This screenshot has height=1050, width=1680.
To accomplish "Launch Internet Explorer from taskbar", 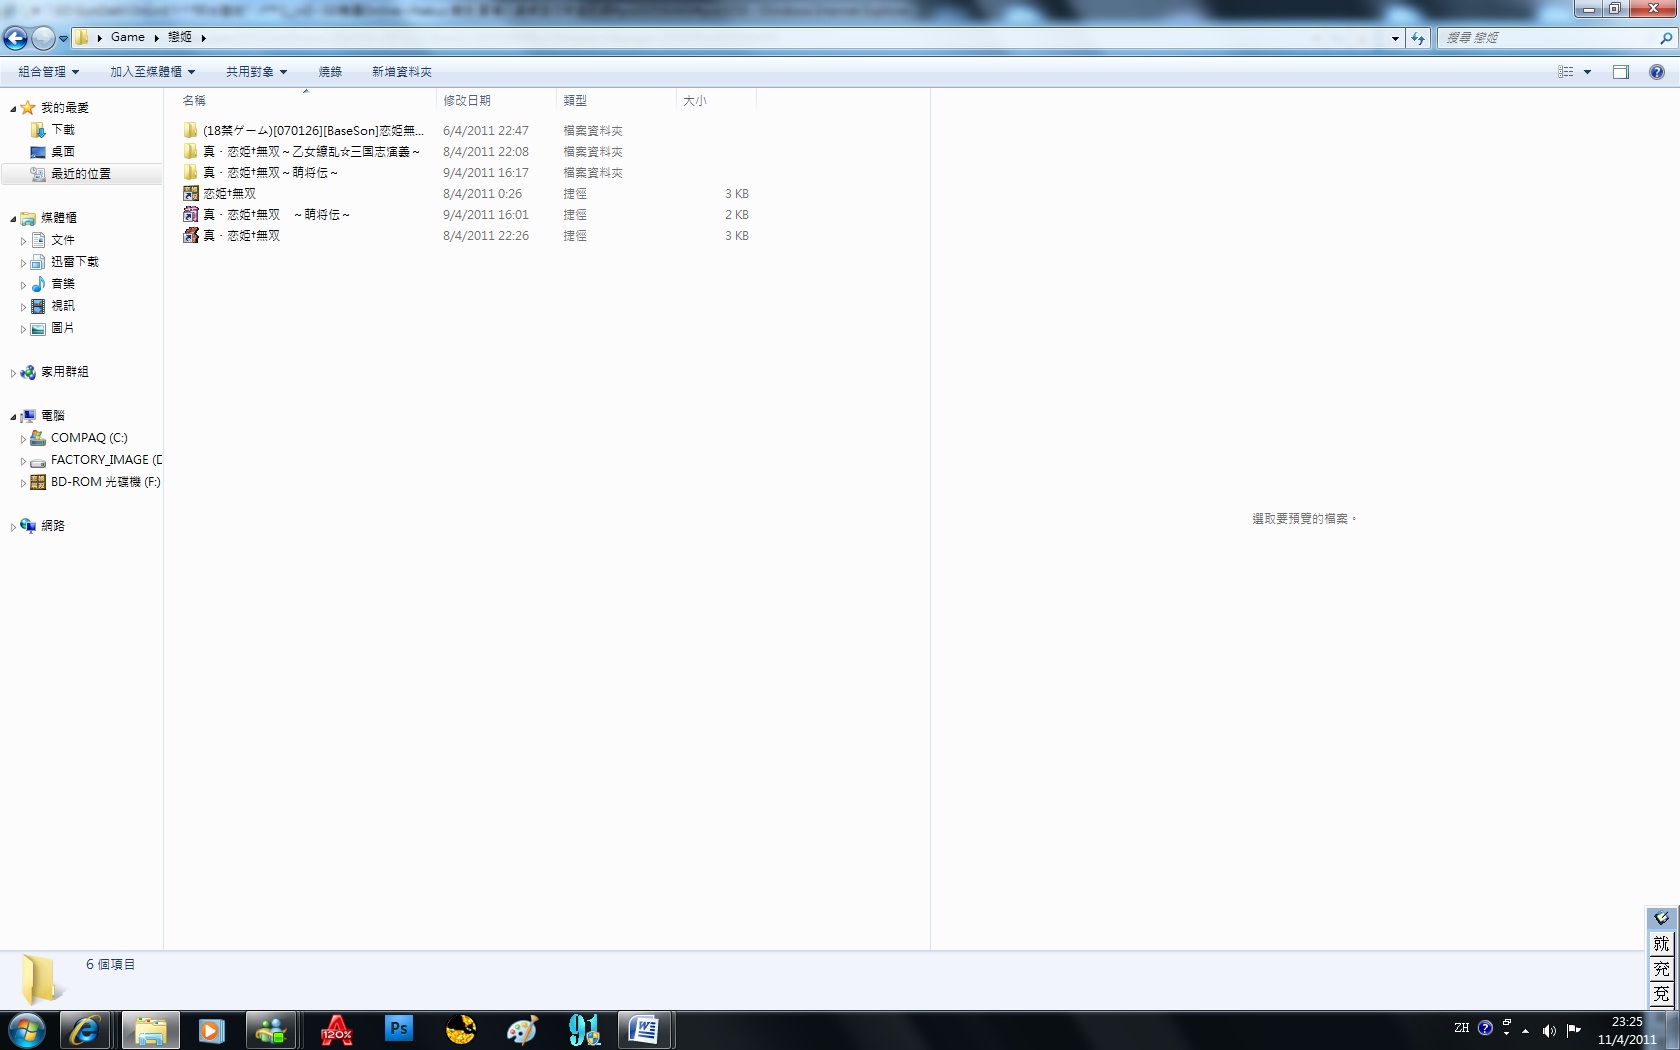I will click(84, 1030).
